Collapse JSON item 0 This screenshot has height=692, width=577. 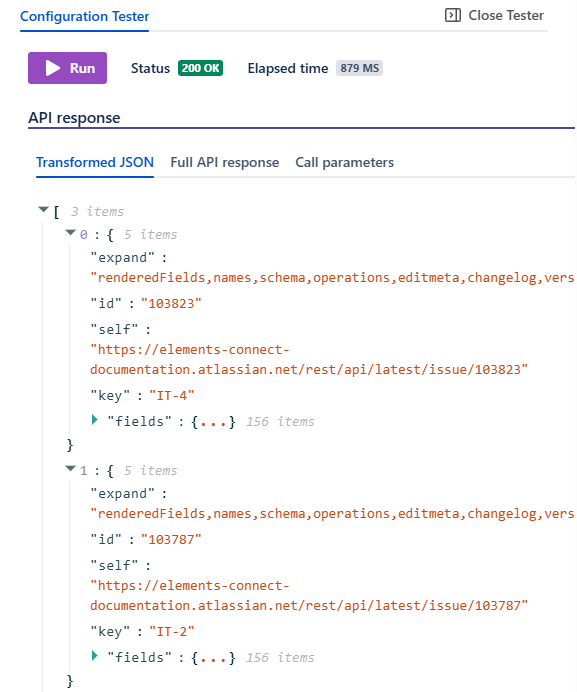70,232
